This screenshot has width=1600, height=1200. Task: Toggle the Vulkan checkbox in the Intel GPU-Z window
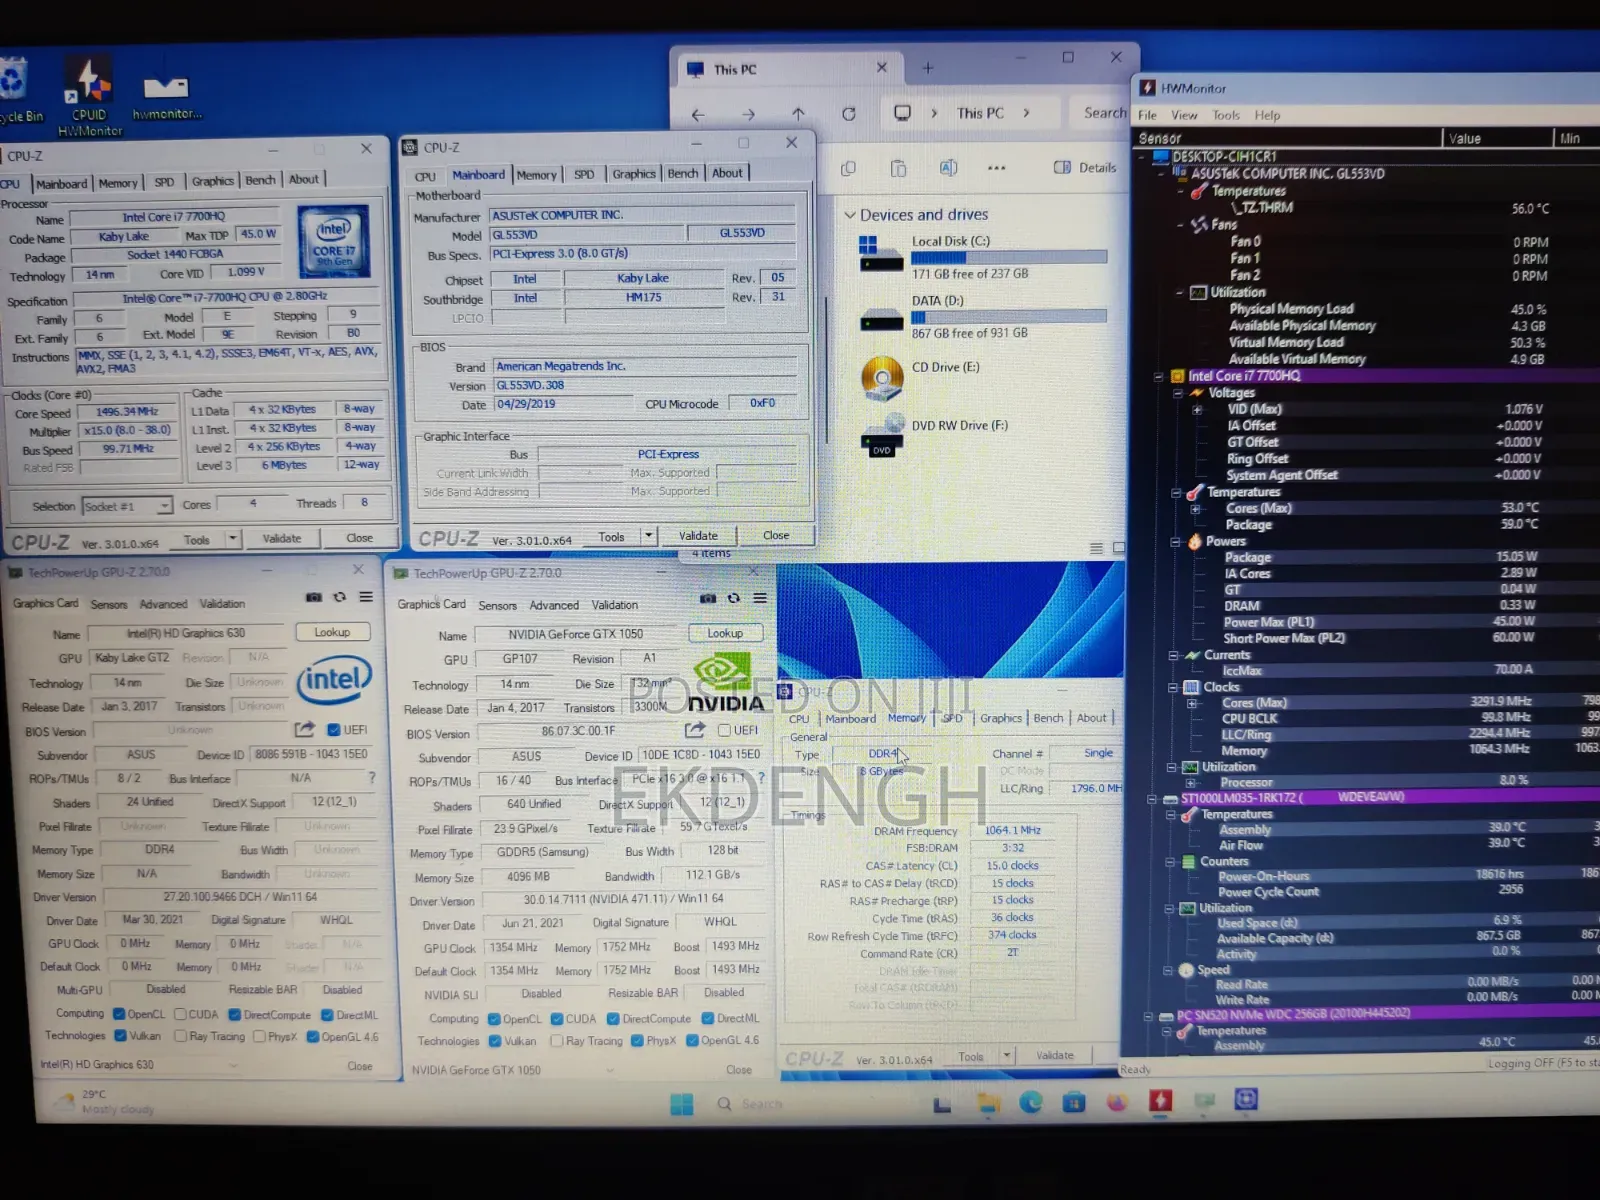tap(119, 1036)
